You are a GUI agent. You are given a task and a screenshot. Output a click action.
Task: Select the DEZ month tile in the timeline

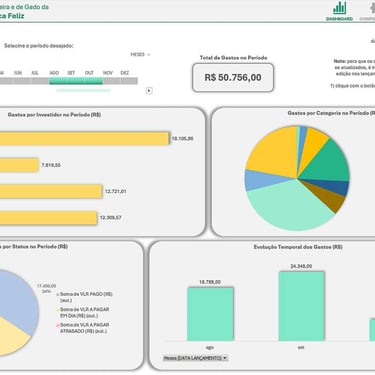[129, 81]
